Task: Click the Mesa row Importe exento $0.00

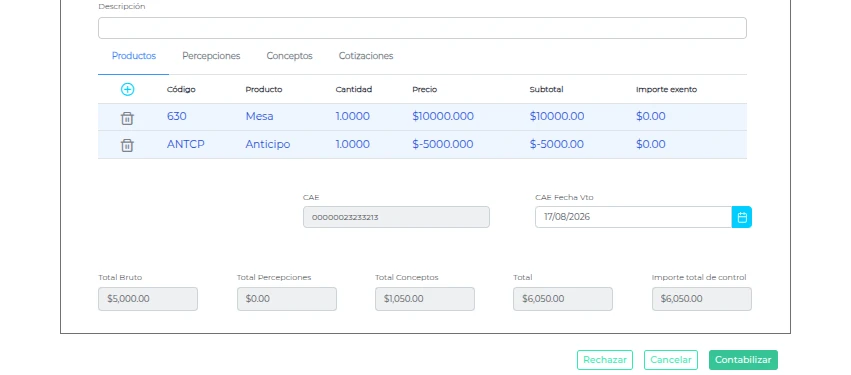Action: coord(651,117)
